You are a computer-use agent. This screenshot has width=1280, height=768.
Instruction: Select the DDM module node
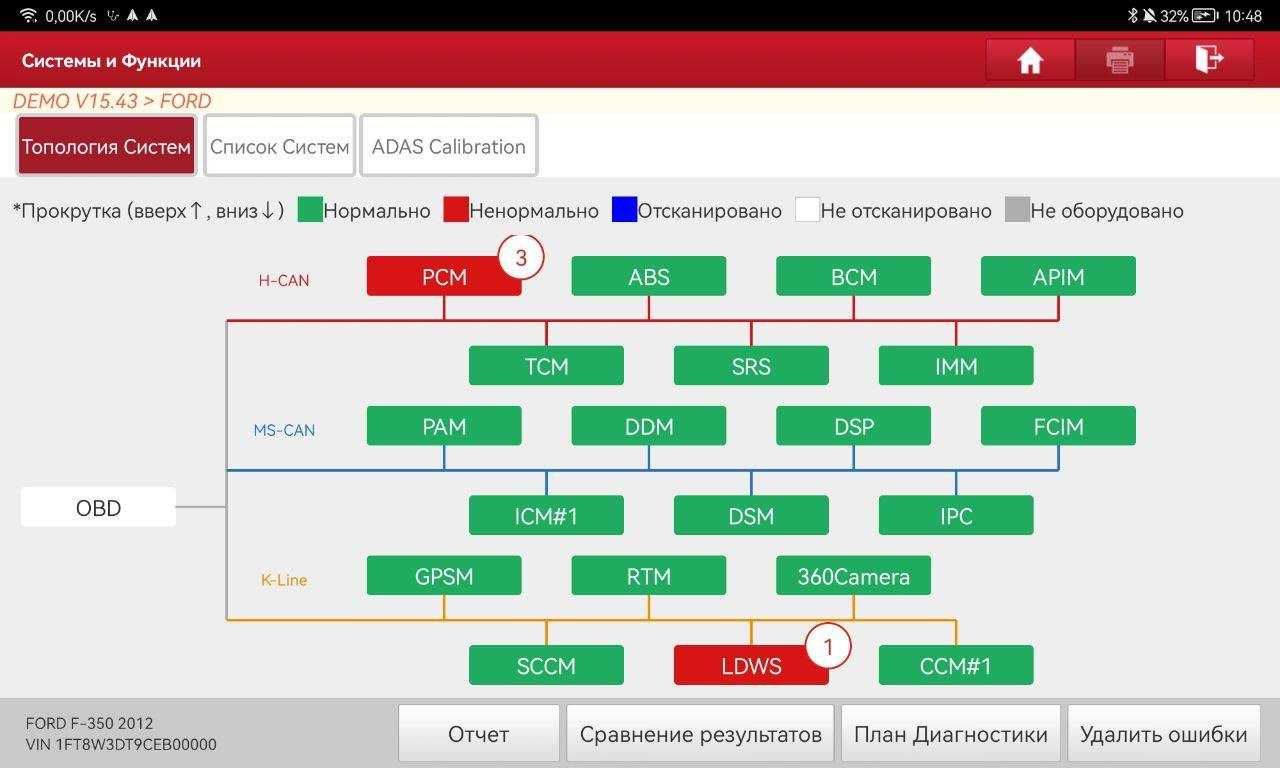click(649, 426)
